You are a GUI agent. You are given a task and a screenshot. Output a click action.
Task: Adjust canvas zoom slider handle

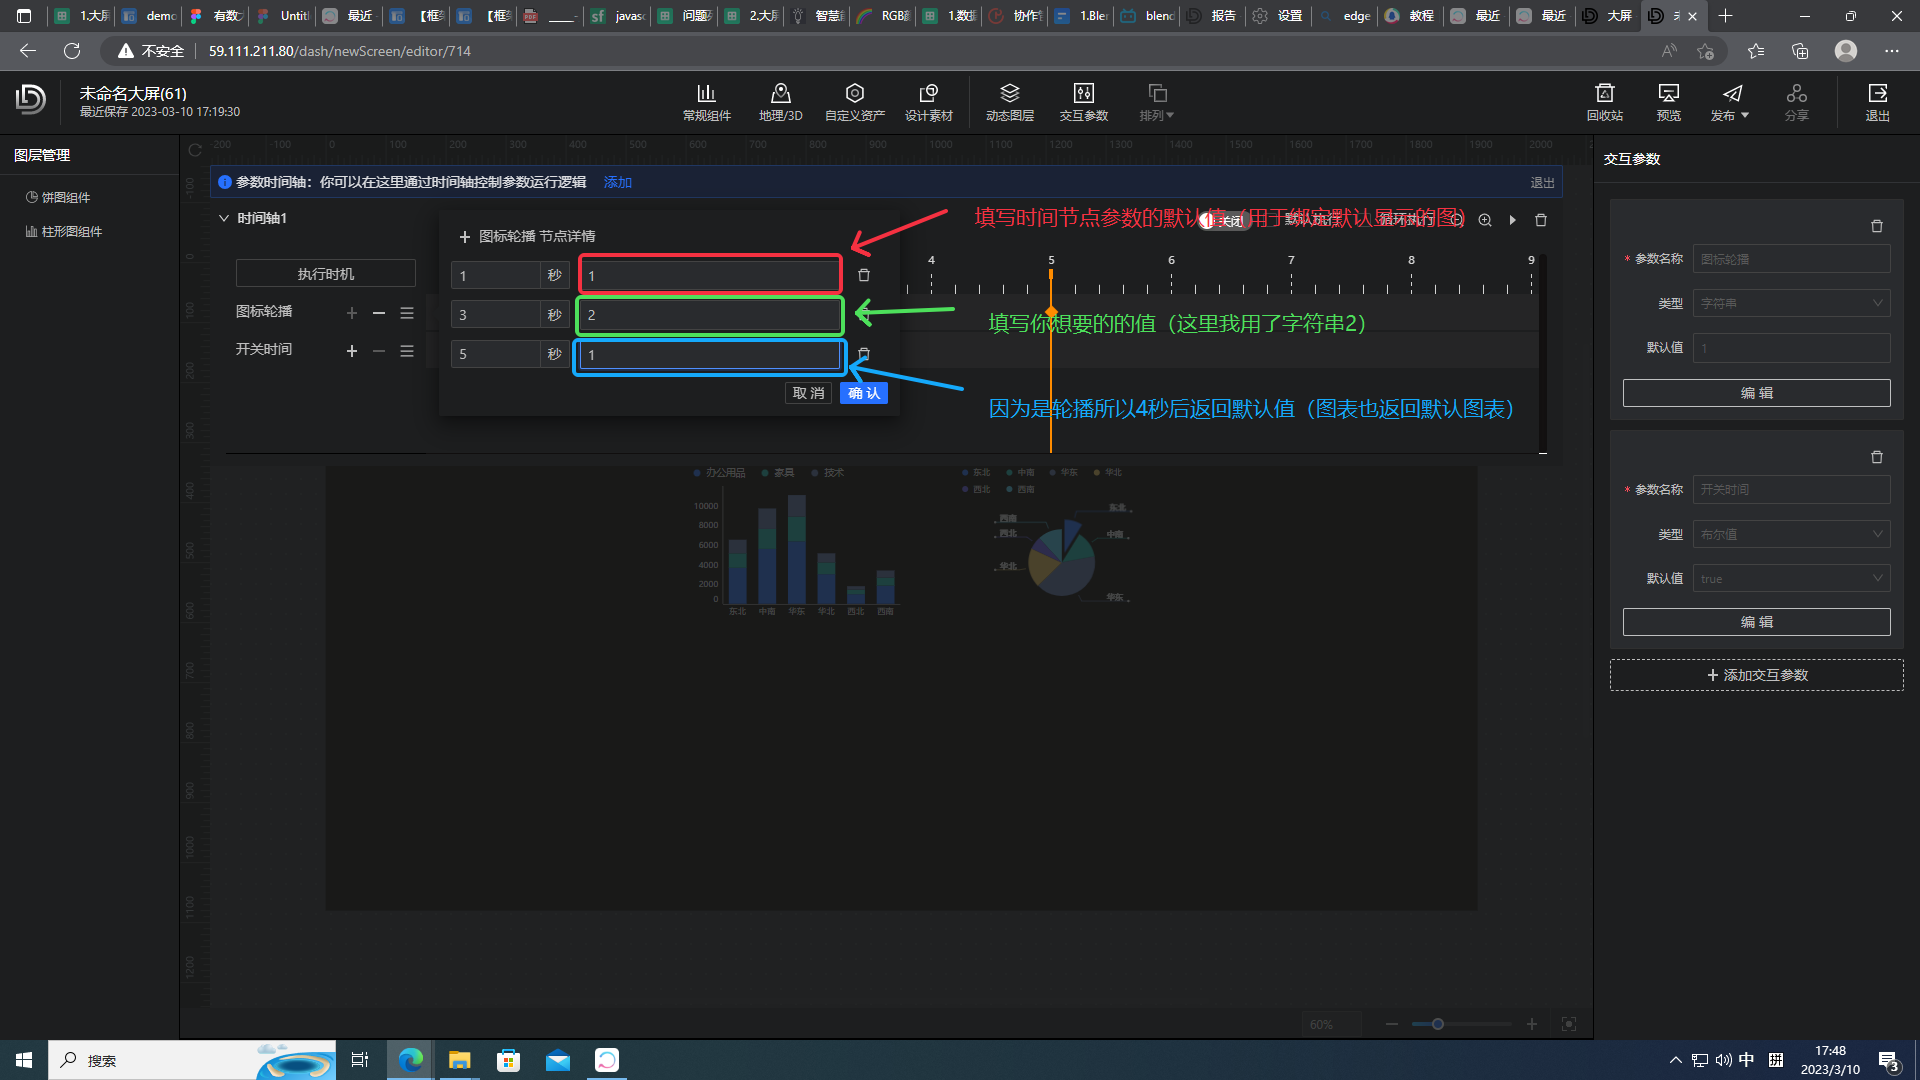[1438, 1024]
